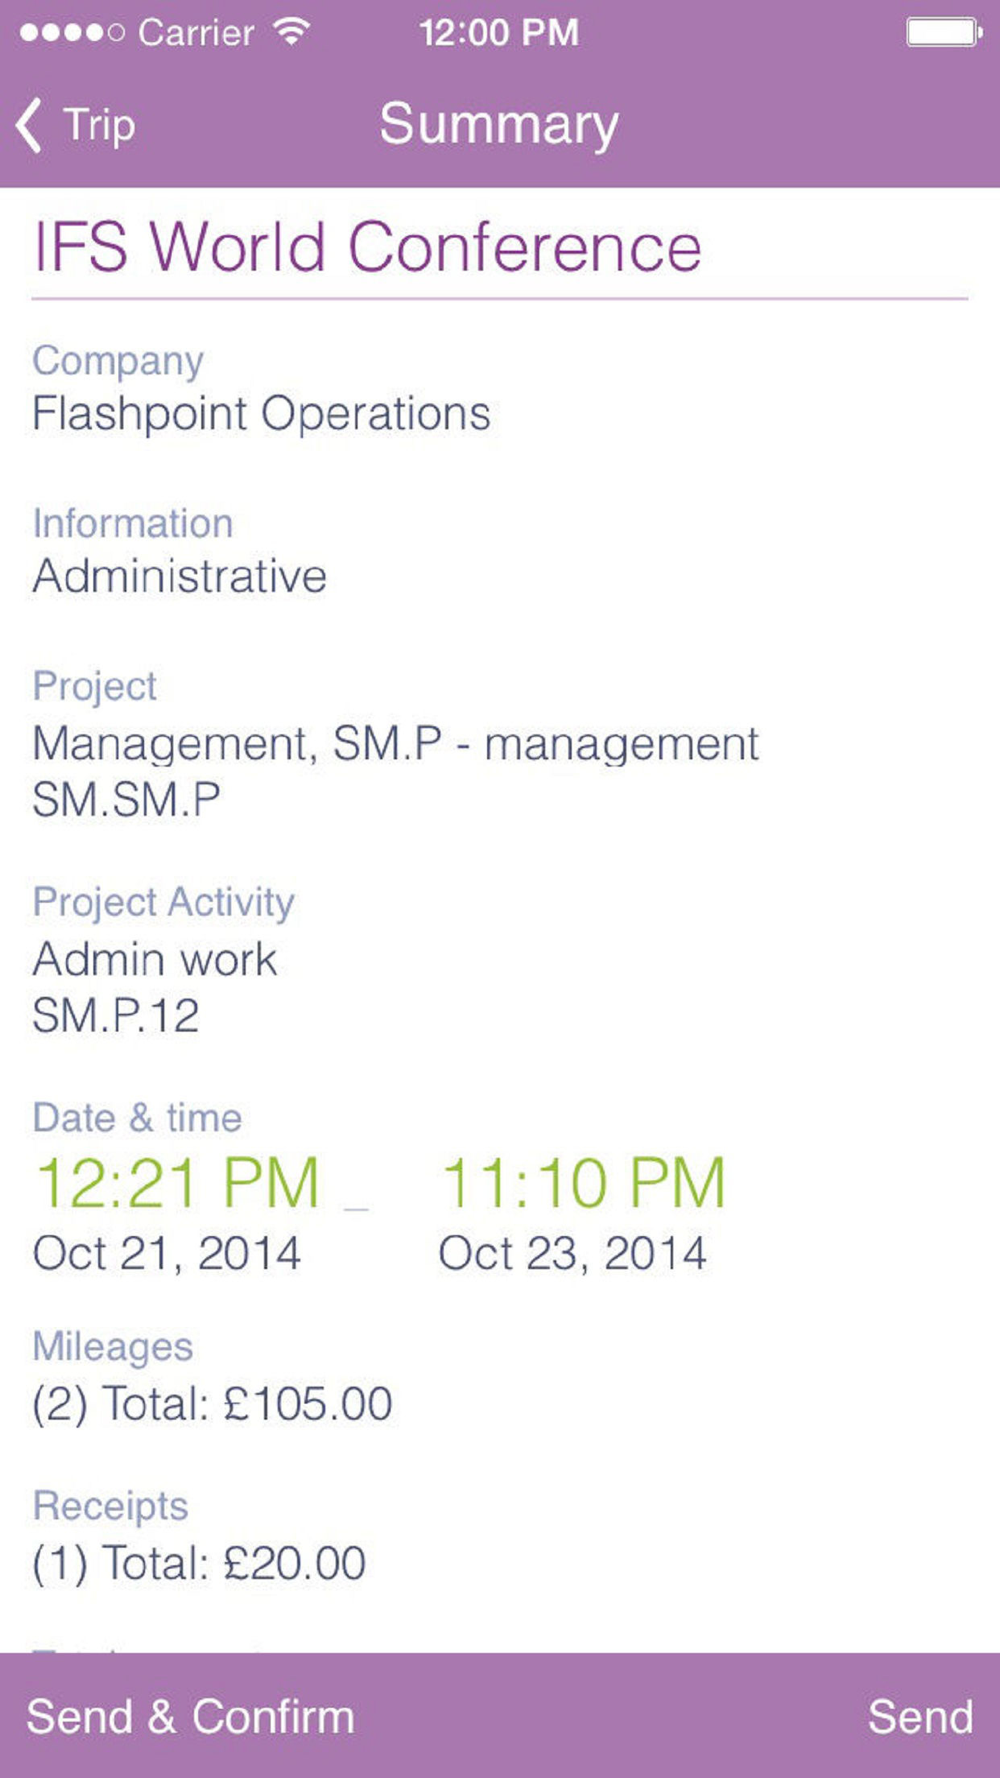Tap the Administrative information entry
1000x1778 pixels.
click(x=180, y=576)
